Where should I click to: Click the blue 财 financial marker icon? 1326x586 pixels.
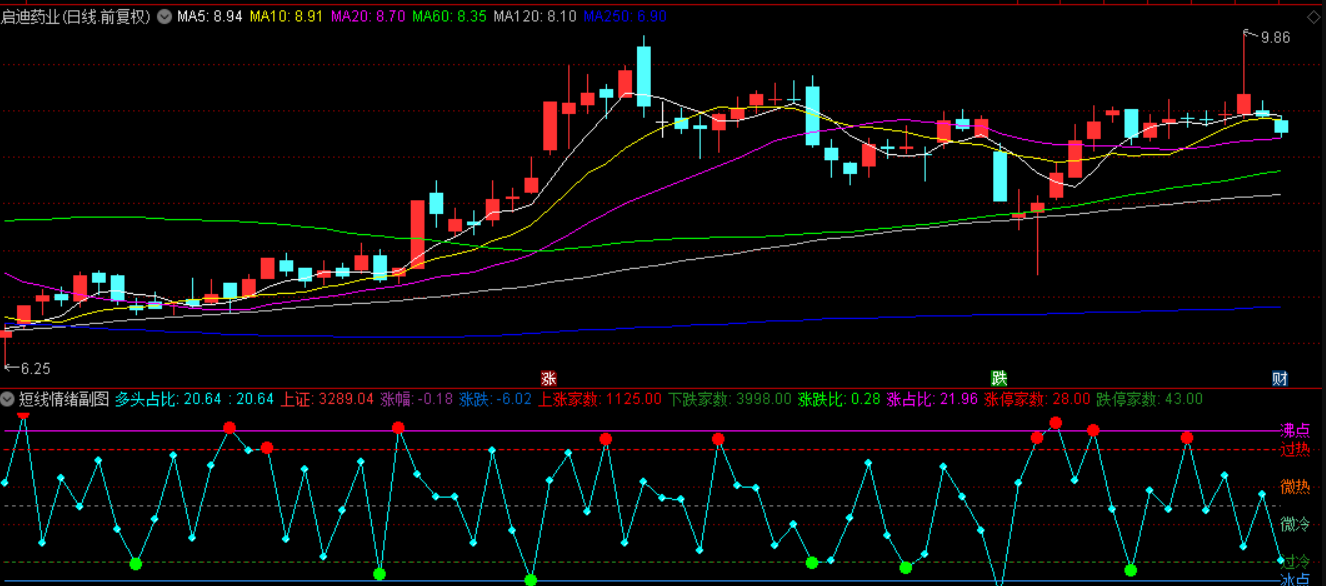pyautogui.click(x=1280, y=378)
